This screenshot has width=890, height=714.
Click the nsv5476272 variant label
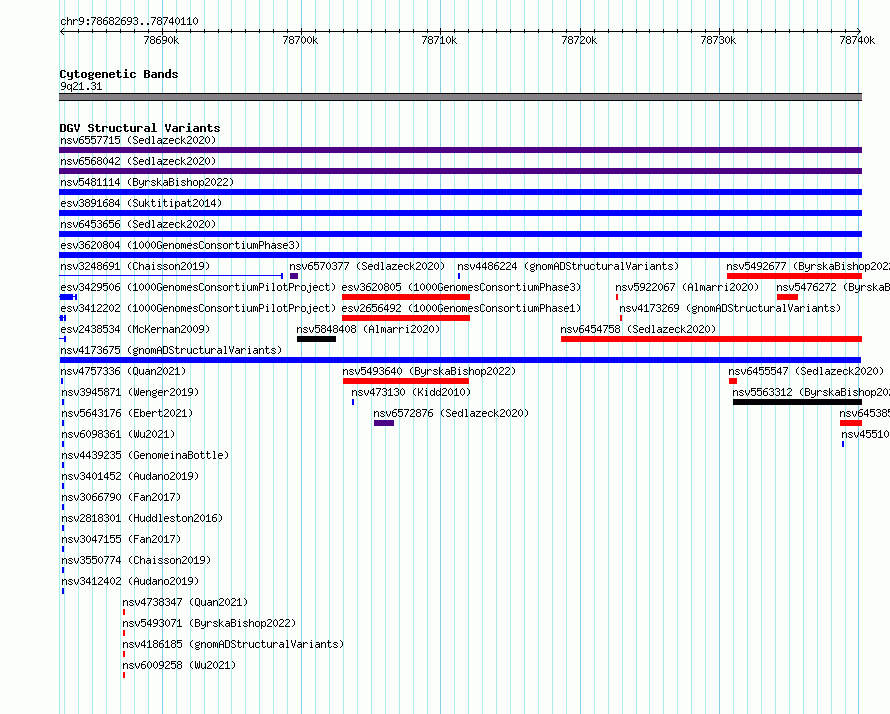833,287
